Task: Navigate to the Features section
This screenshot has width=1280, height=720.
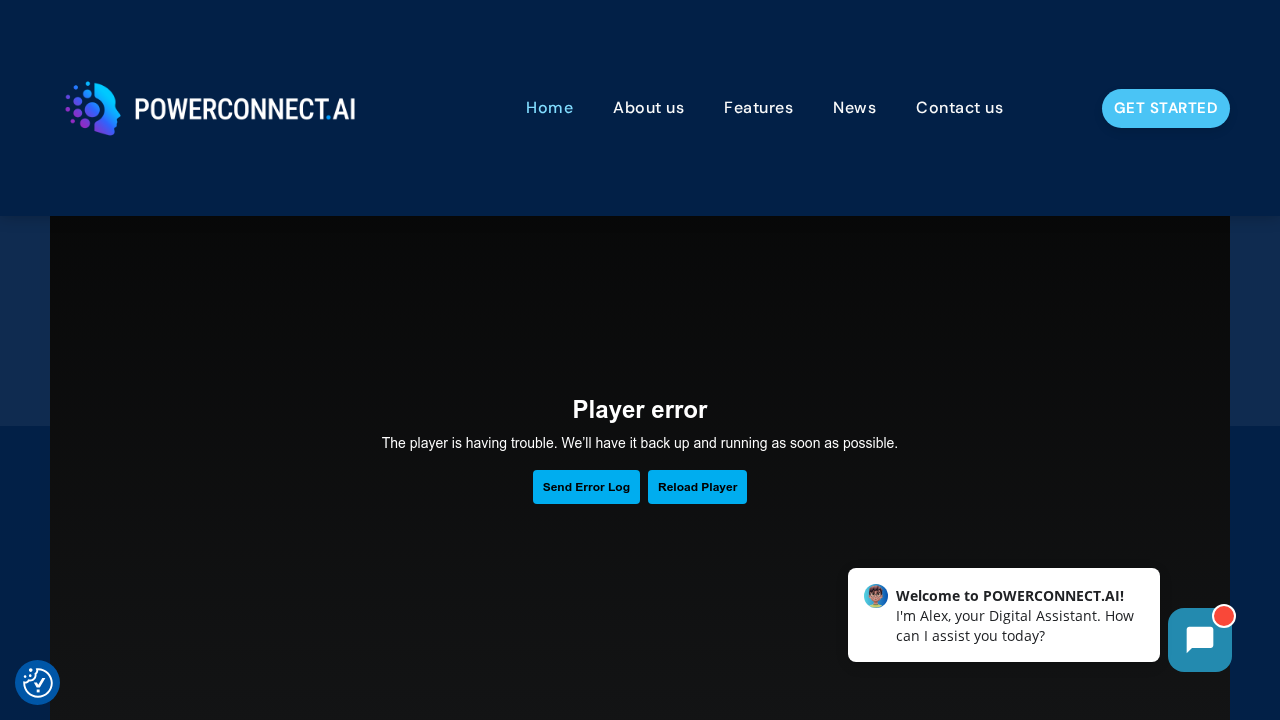Action: (x=758, y=107)
